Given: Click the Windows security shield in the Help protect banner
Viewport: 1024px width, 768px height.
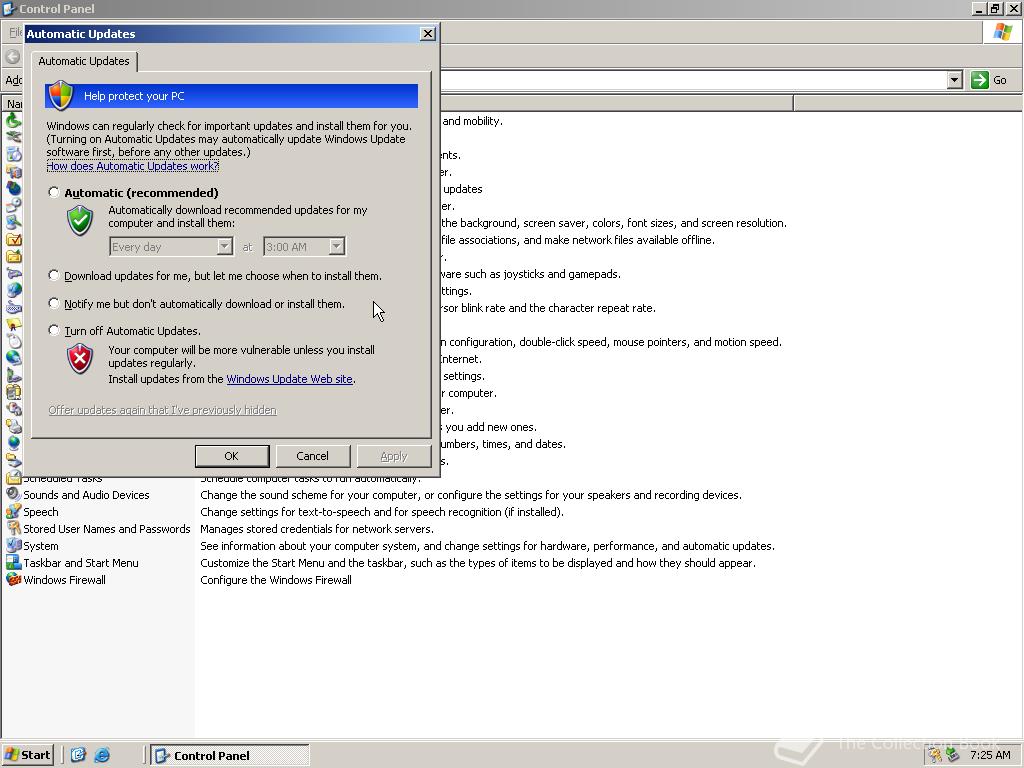Looking at the screenshot, I should (61, 95).
